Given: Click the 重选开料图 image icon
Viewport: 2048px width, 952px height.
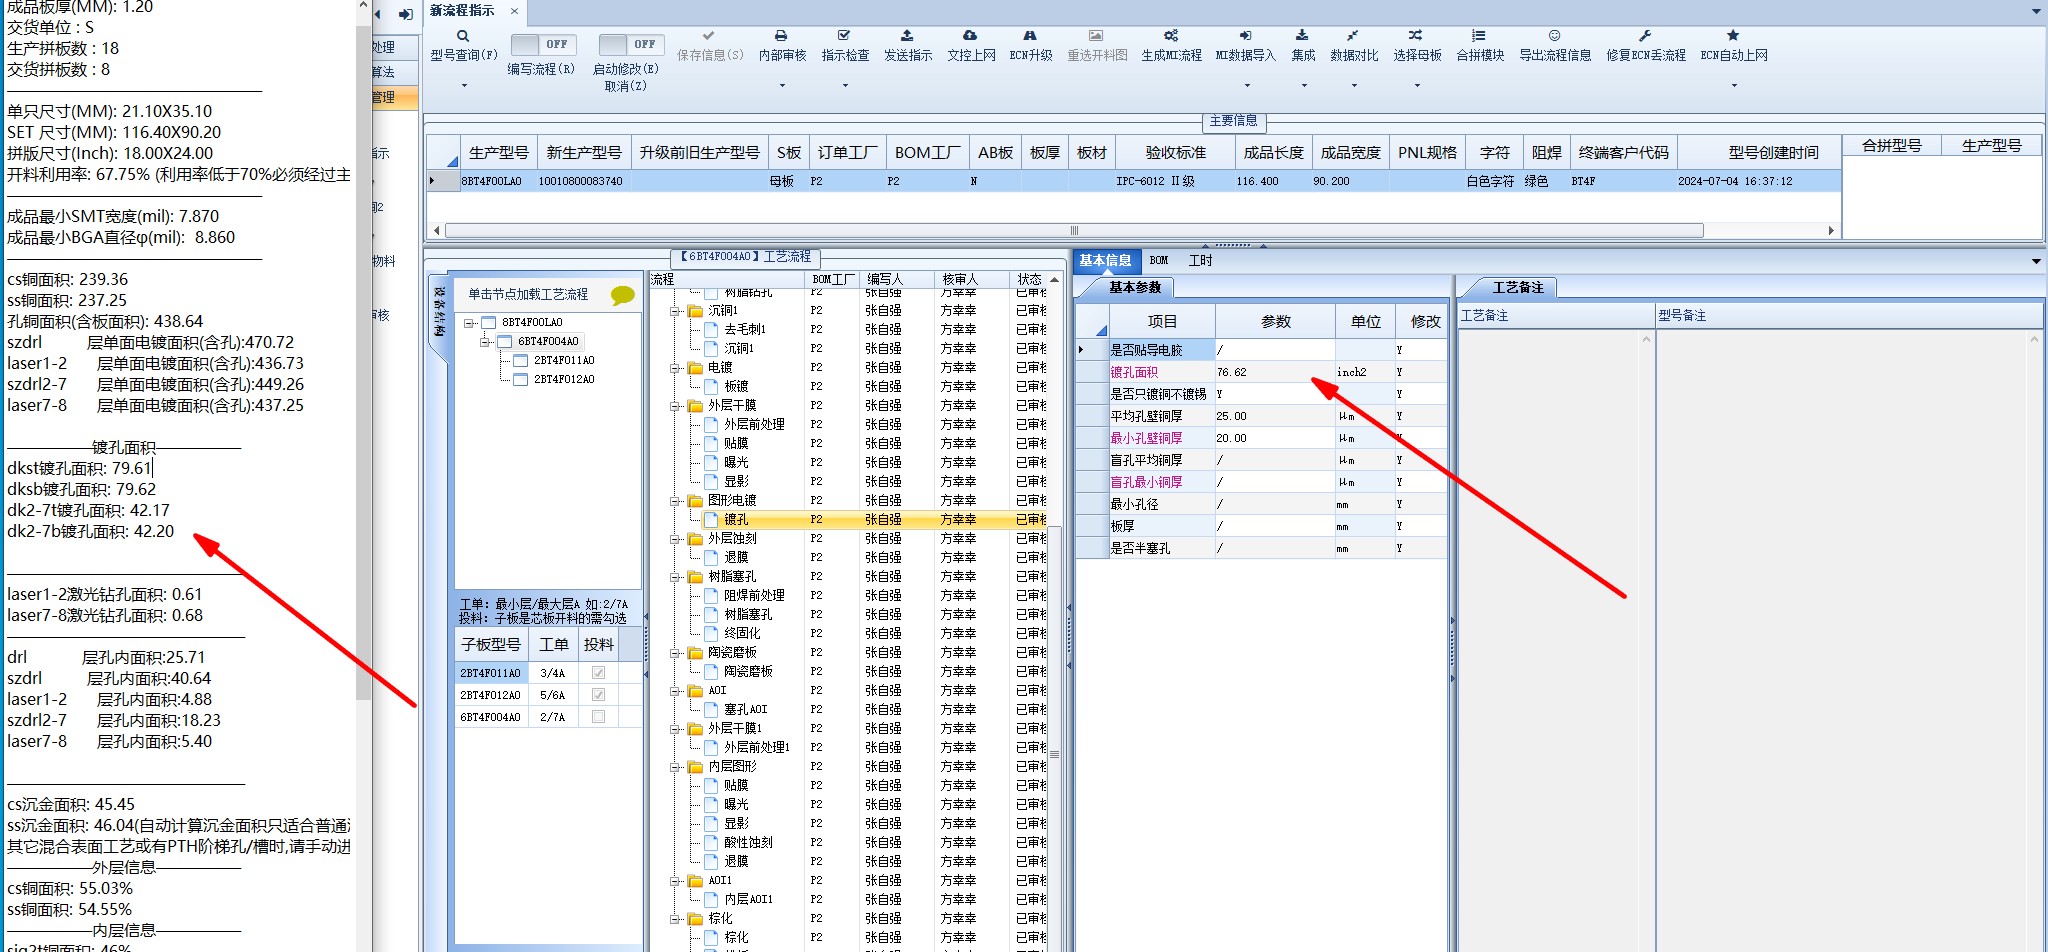Looking at the screenshot, I should (x=1096, y=35).
